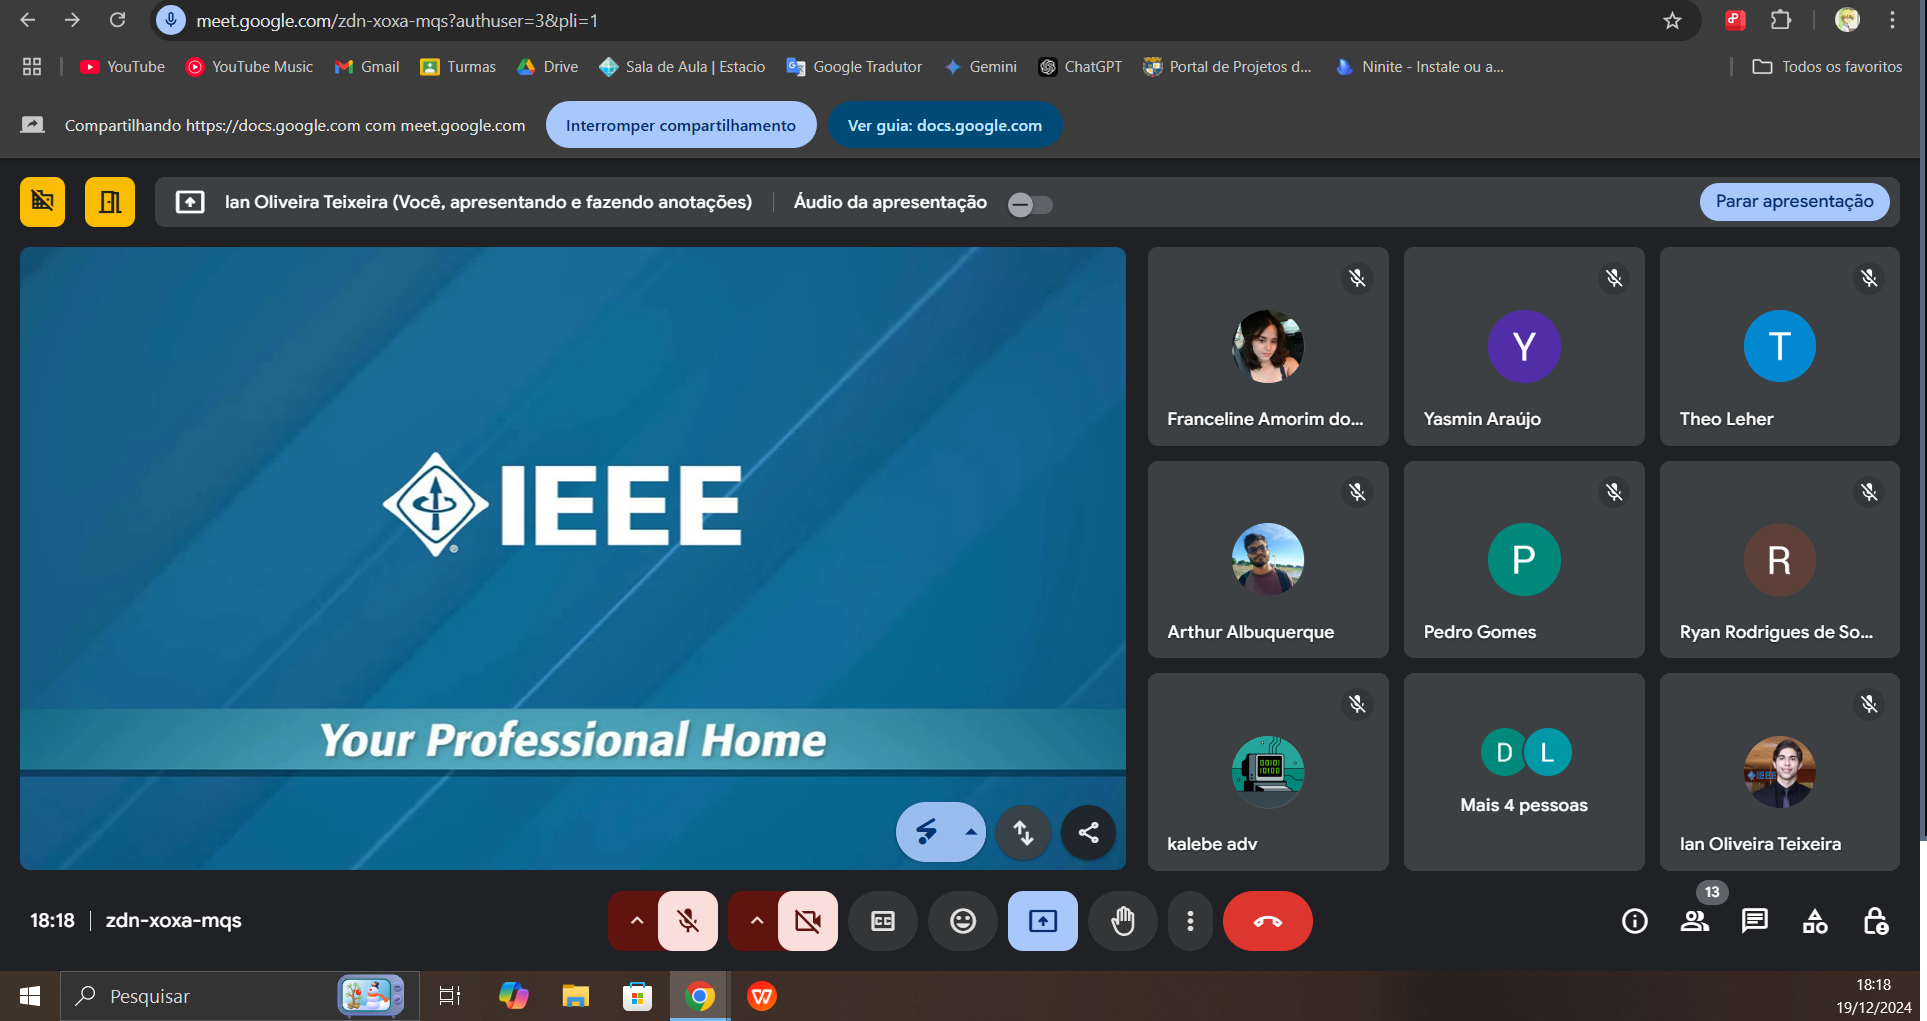Expand microphone audio settings arrow
Viewport: 1927px width, 1021px height.
coord(636,921)
